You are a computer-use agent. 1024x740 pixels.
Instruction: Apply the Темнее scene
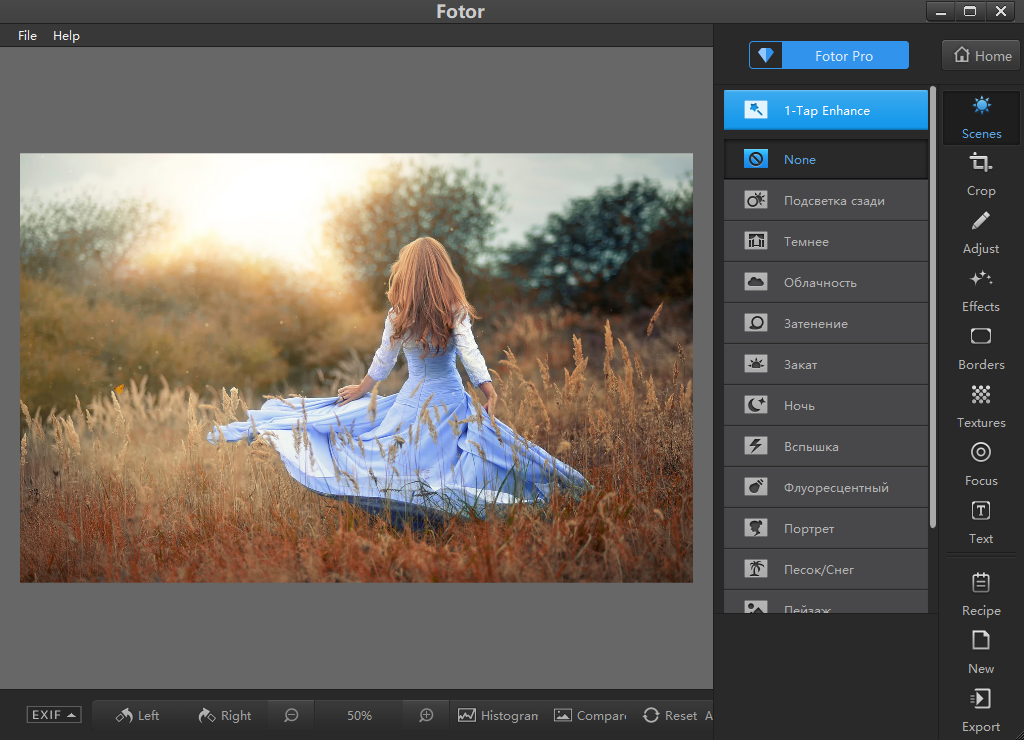[x=826, y=241]
